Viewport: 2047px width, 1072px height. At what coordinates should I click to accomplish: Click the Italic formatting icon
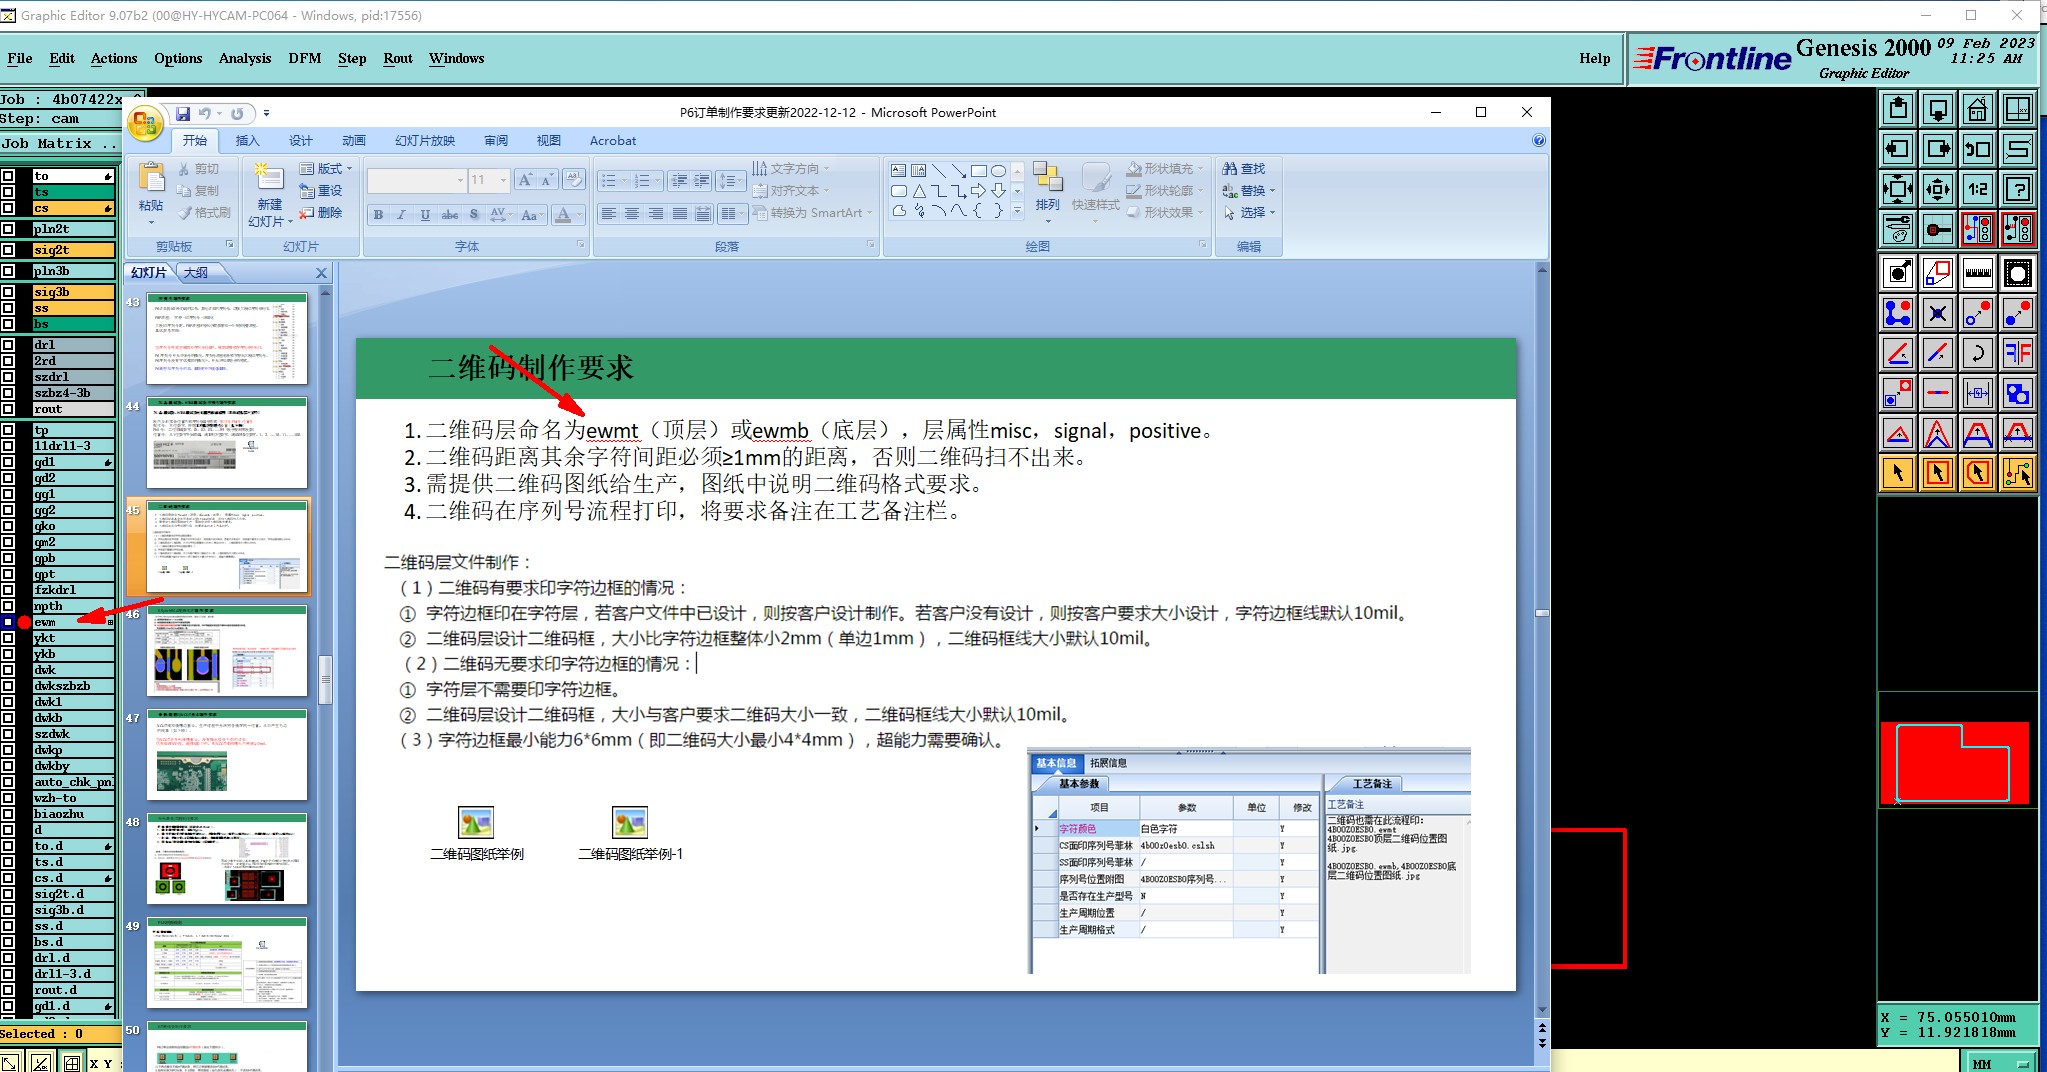401,214
